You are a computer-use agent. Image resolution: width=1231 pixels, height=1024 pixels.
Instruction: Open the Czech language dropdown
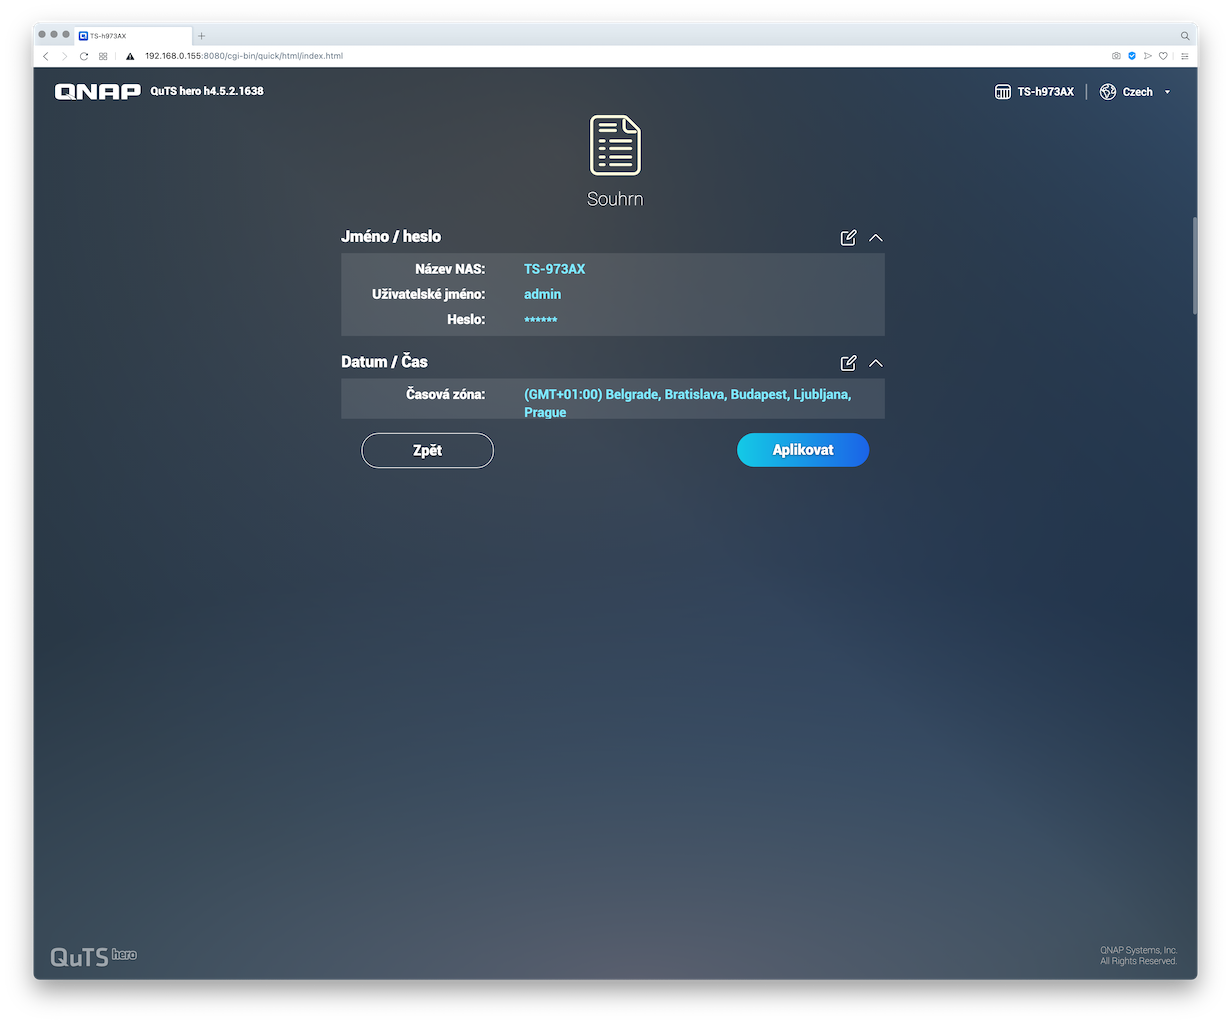coord(1167,92)
